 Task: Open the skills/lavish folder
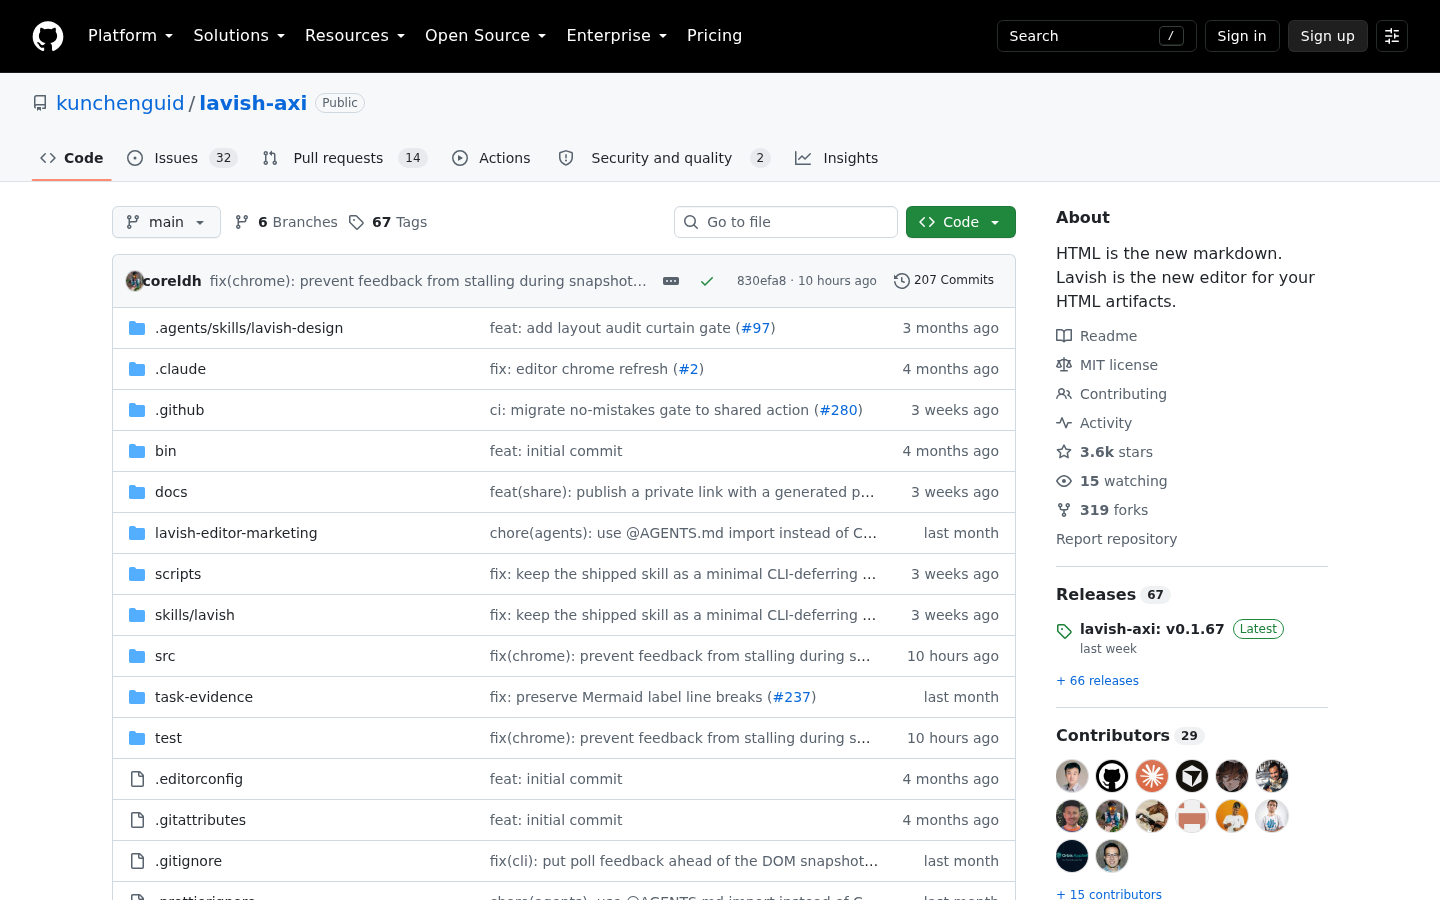point(195,615)
